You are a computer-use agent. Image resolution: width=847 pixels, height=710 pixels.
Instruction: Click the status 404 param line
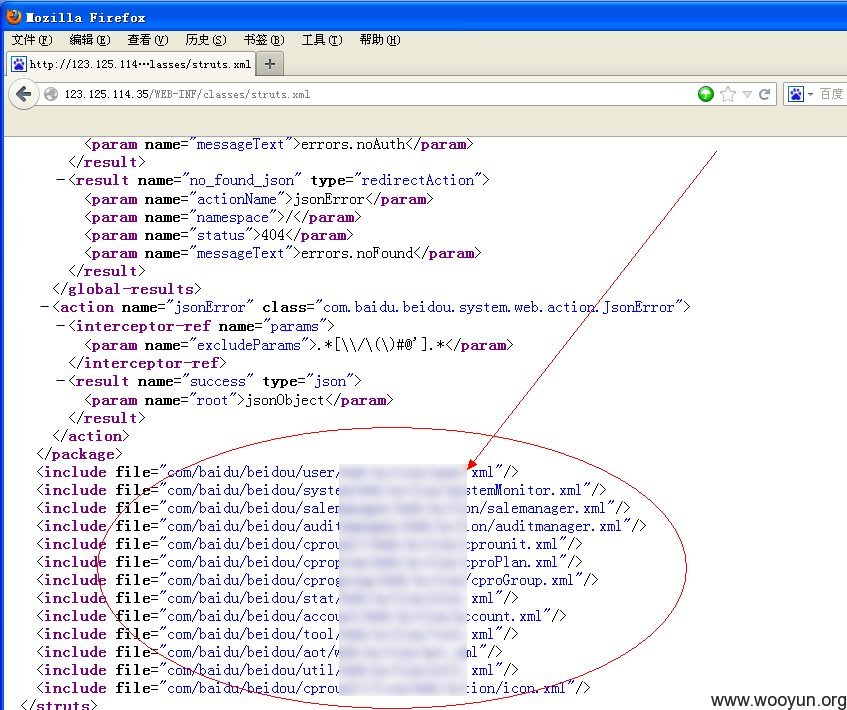click(219, 235)
